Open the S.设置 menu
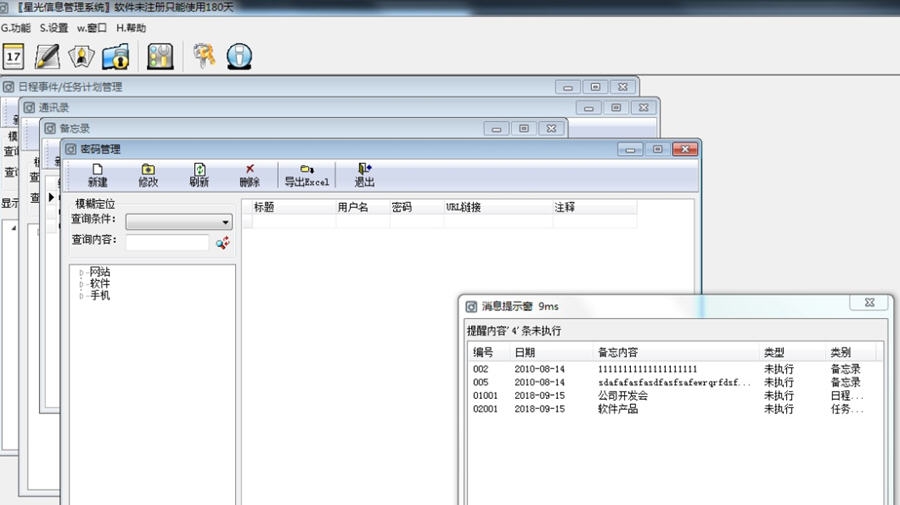The height and width of the screenshot is (505, 900). coord(54,28)
